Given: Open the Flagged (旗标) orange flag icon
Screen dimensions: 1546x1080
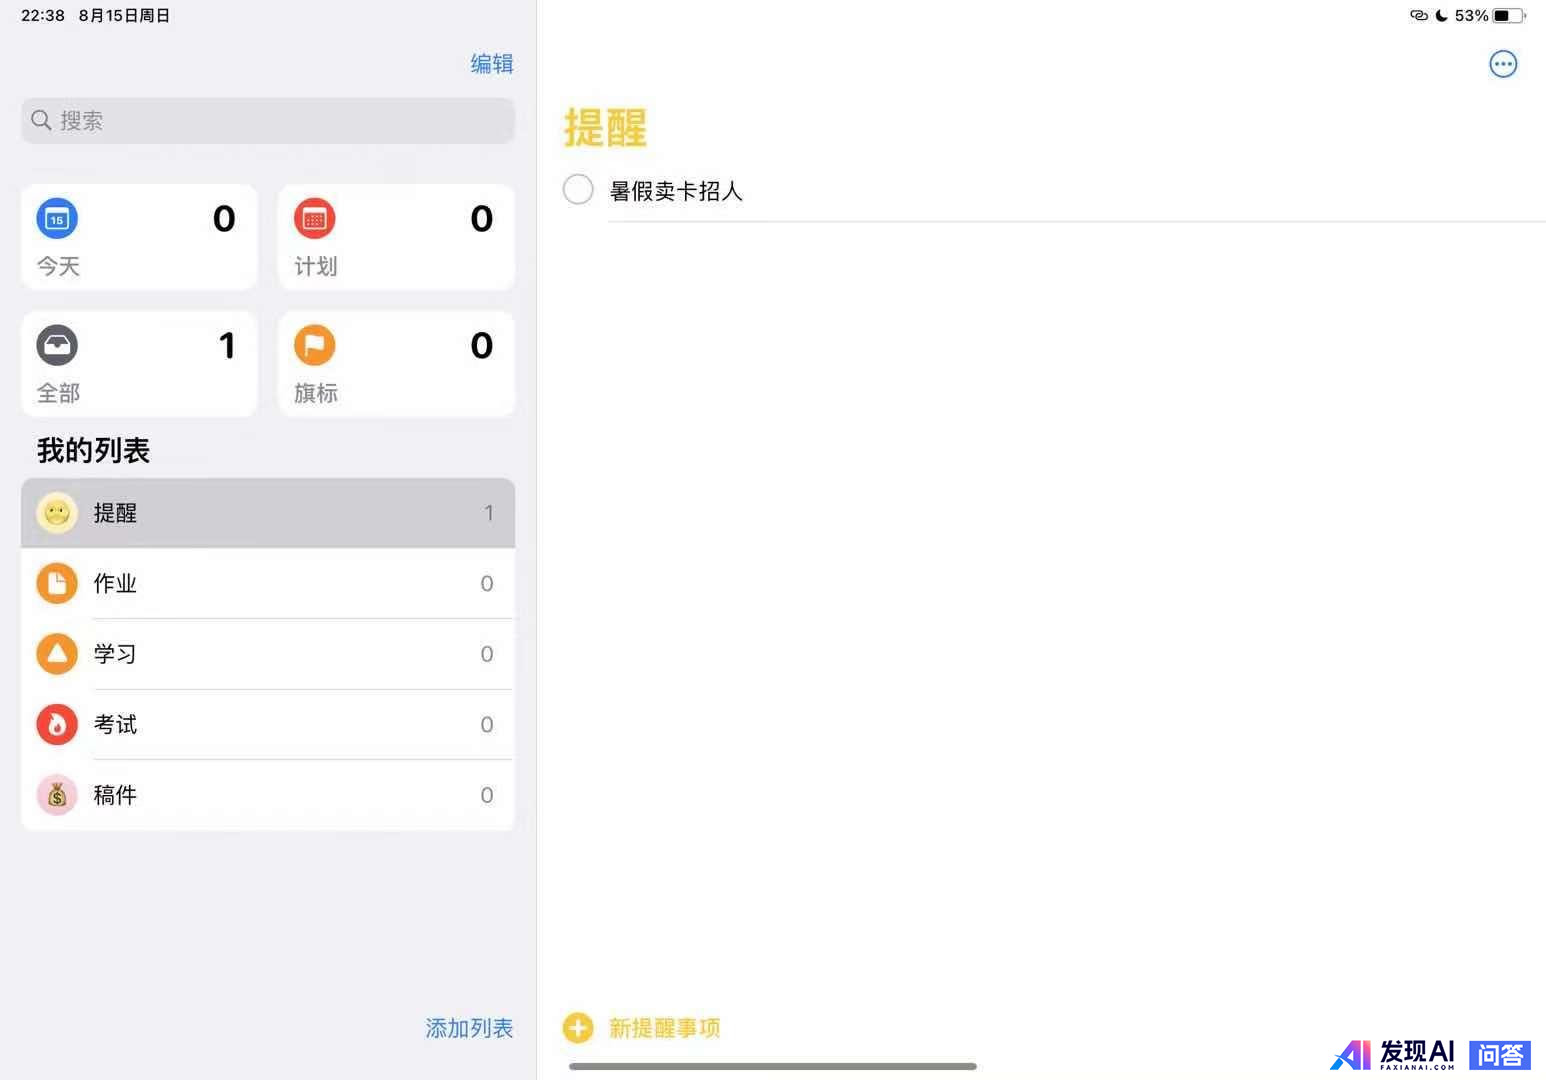Looking at the screenshot, I should tap(314, 346).
